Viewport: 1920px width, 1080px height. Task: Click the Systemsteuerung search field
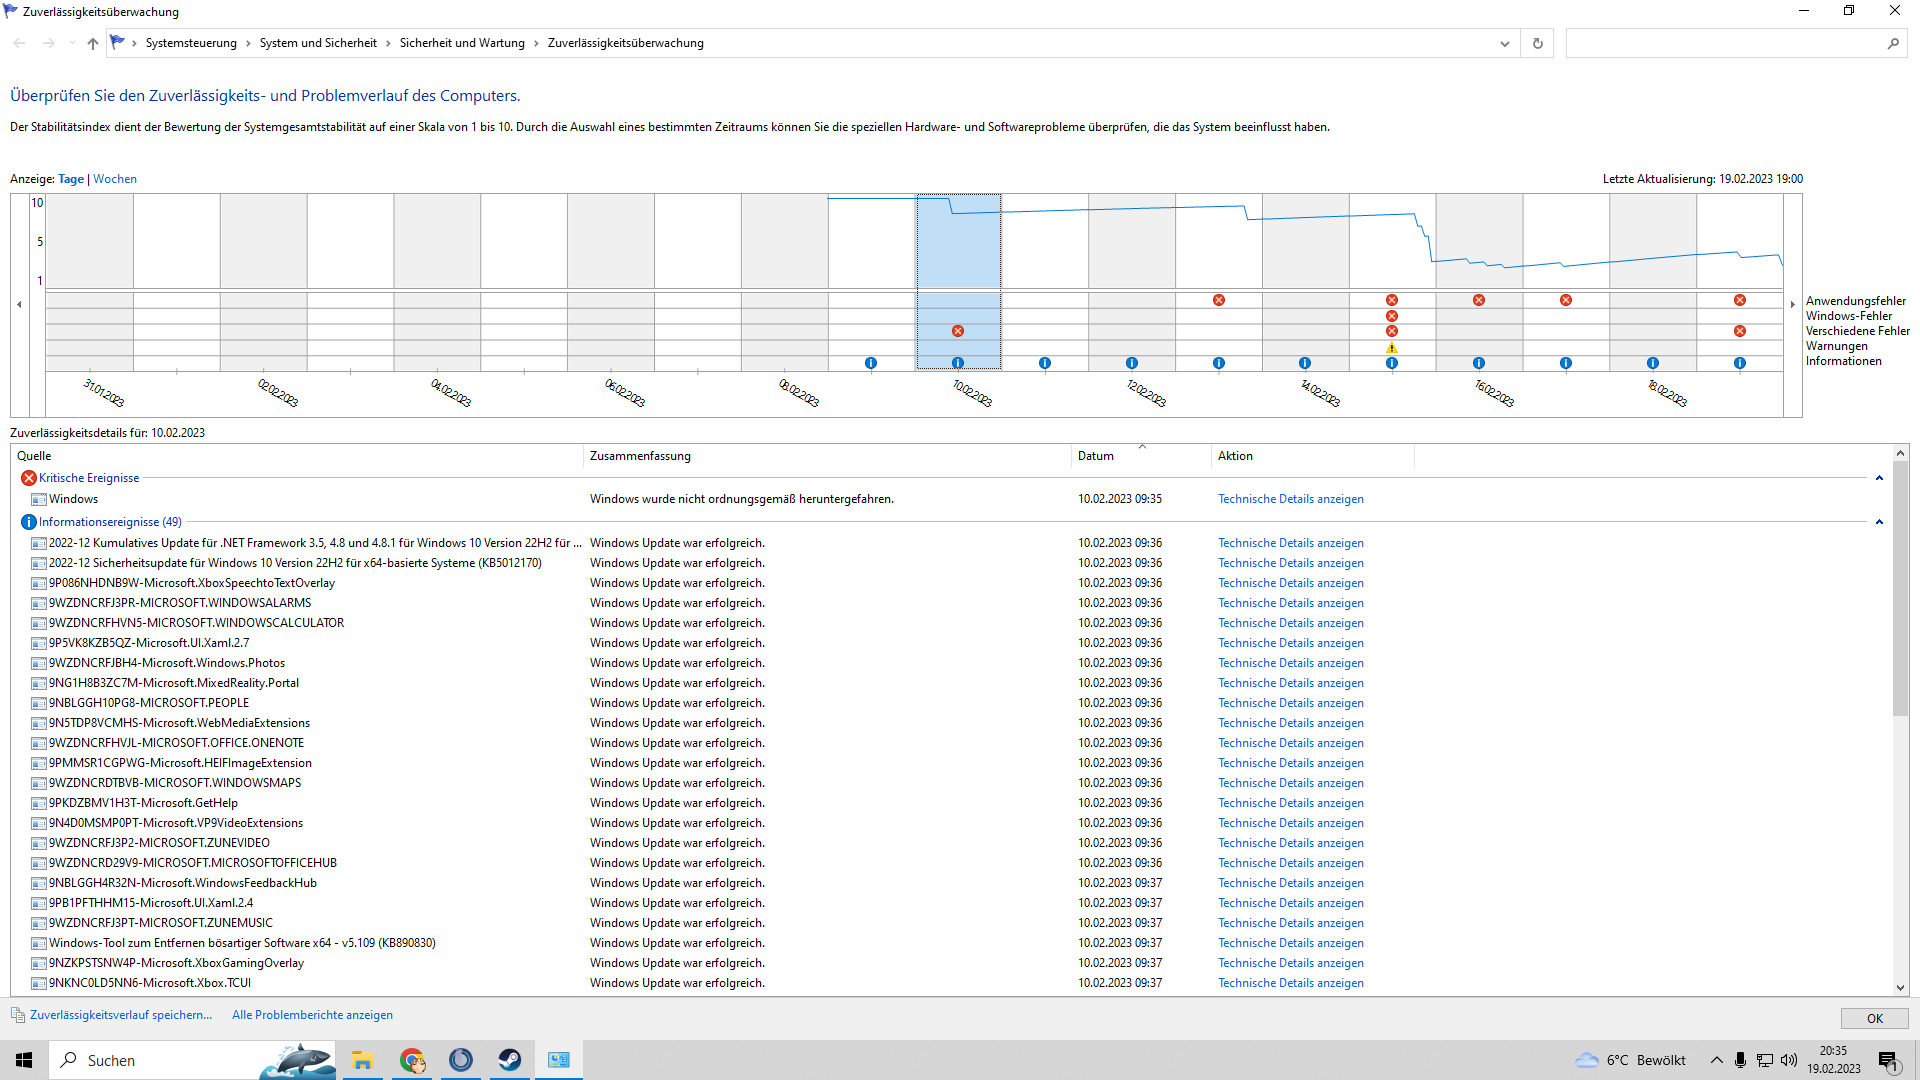click(x=1725, y=43)
